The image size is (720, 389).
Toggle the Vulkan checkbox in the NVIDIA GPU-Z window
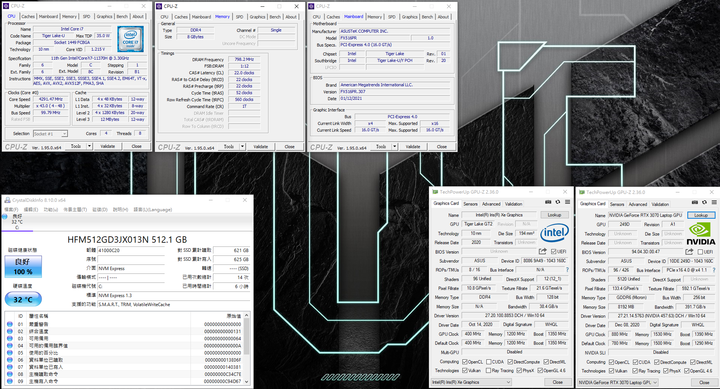pos(611,371)
